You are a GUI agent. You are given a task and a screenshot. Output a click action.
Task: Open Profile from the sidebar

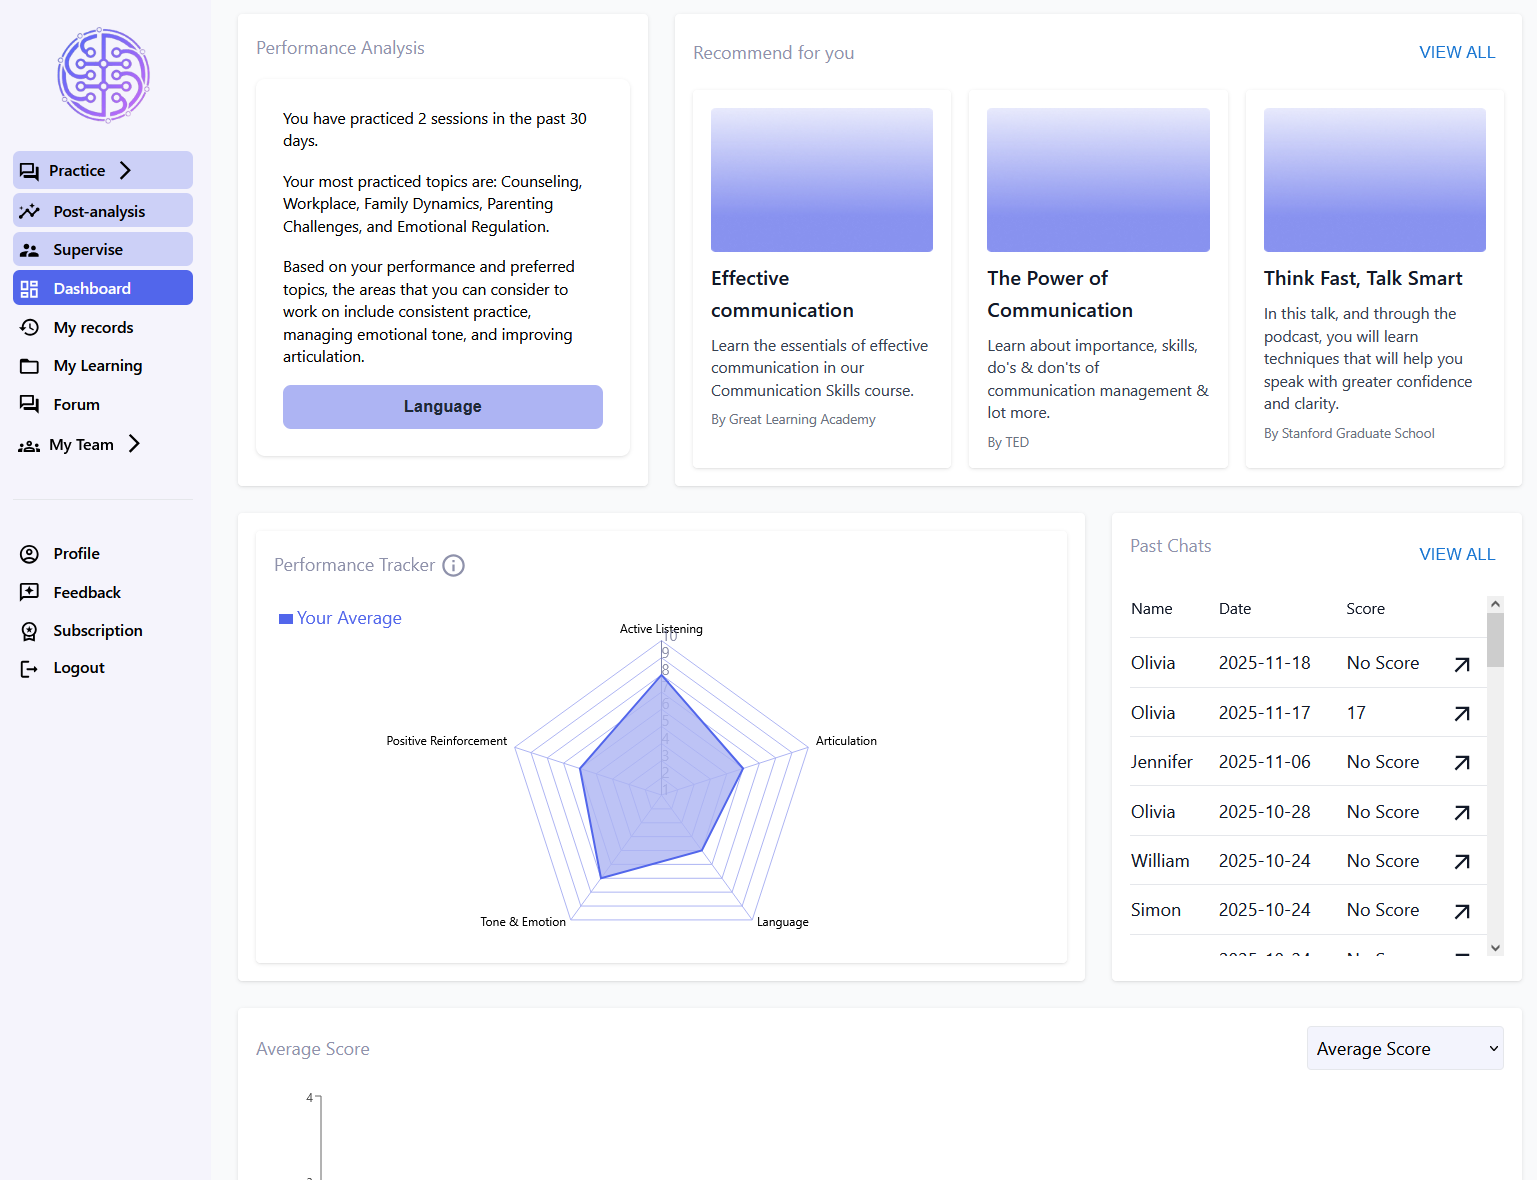coord(76,554)
